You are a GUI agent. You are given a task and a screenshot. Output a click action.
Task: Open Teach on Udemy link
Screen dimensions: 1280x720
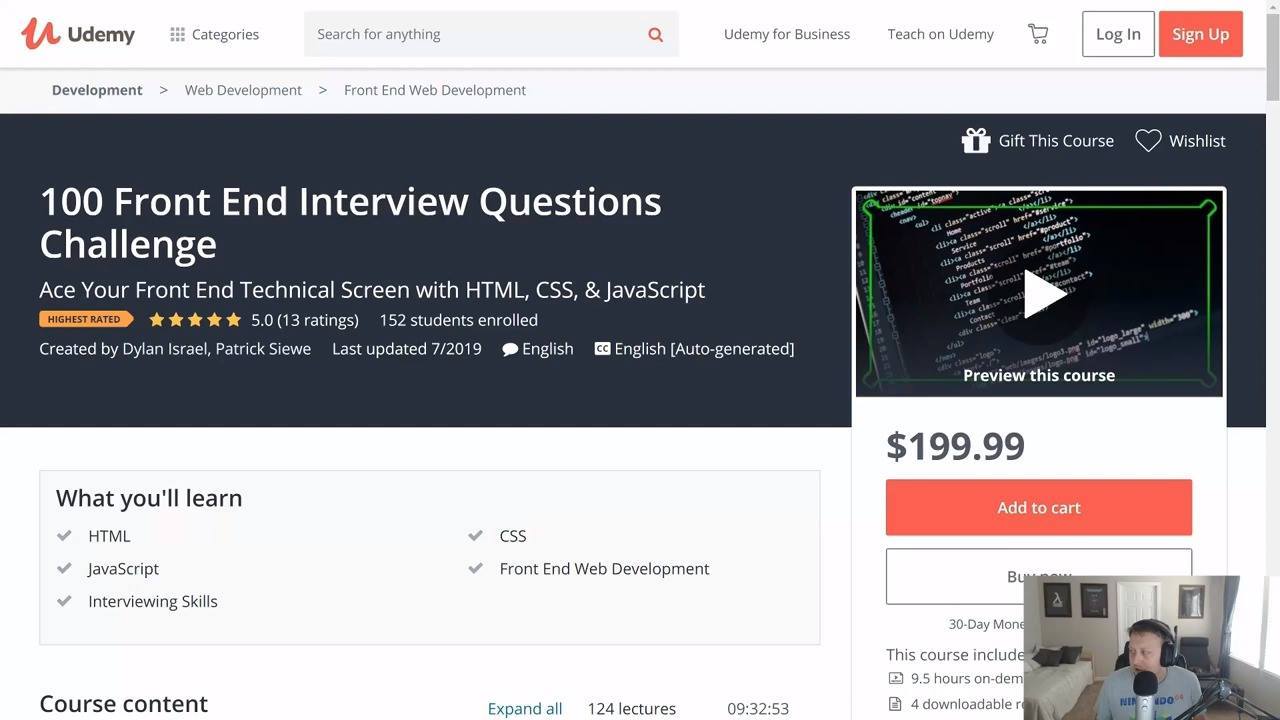tap(941, 34)
